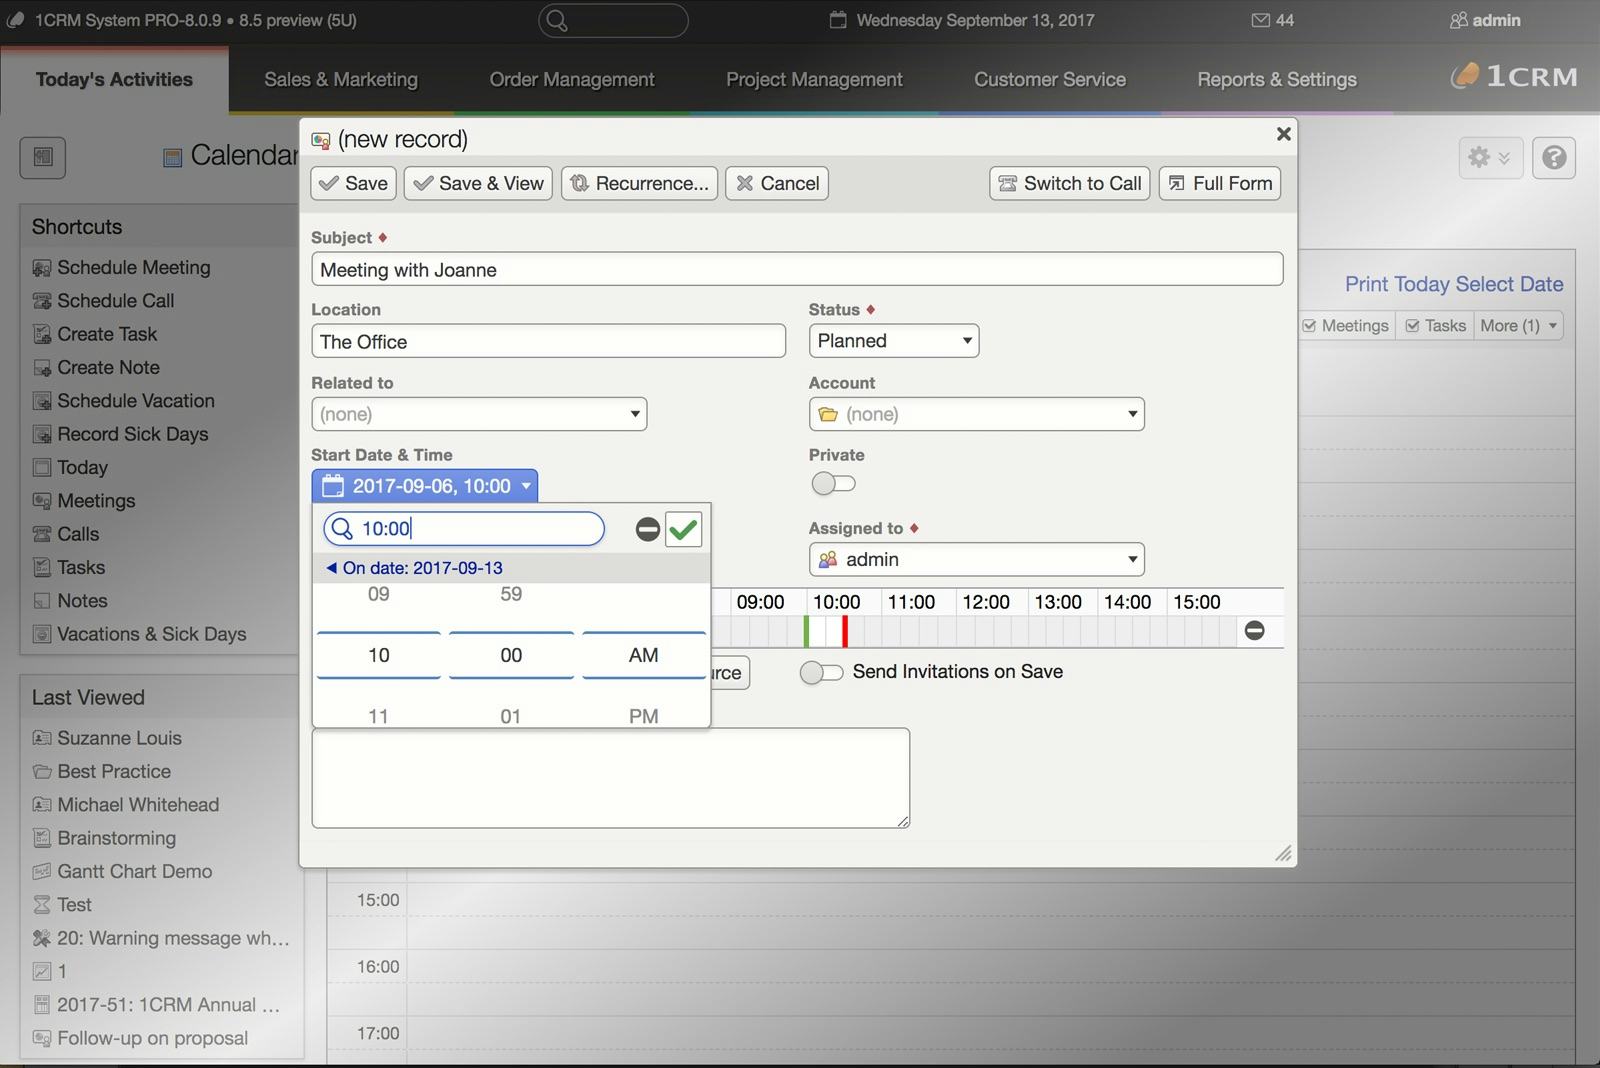Open the global search box icon
Image resolution: width=1600 pixels, height=1068 pixels.
pos(558,21)
